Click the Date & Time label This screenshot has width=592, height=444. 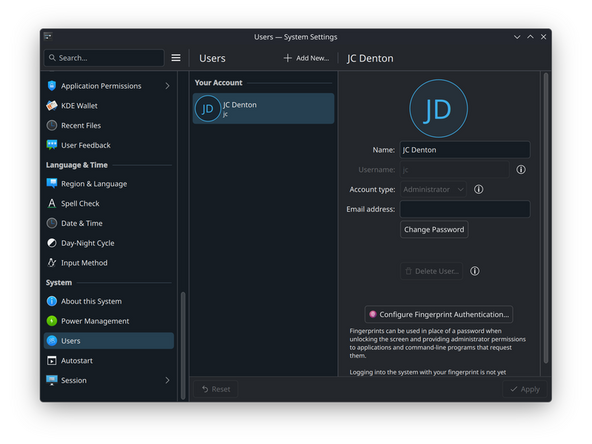tap(82, 223)
